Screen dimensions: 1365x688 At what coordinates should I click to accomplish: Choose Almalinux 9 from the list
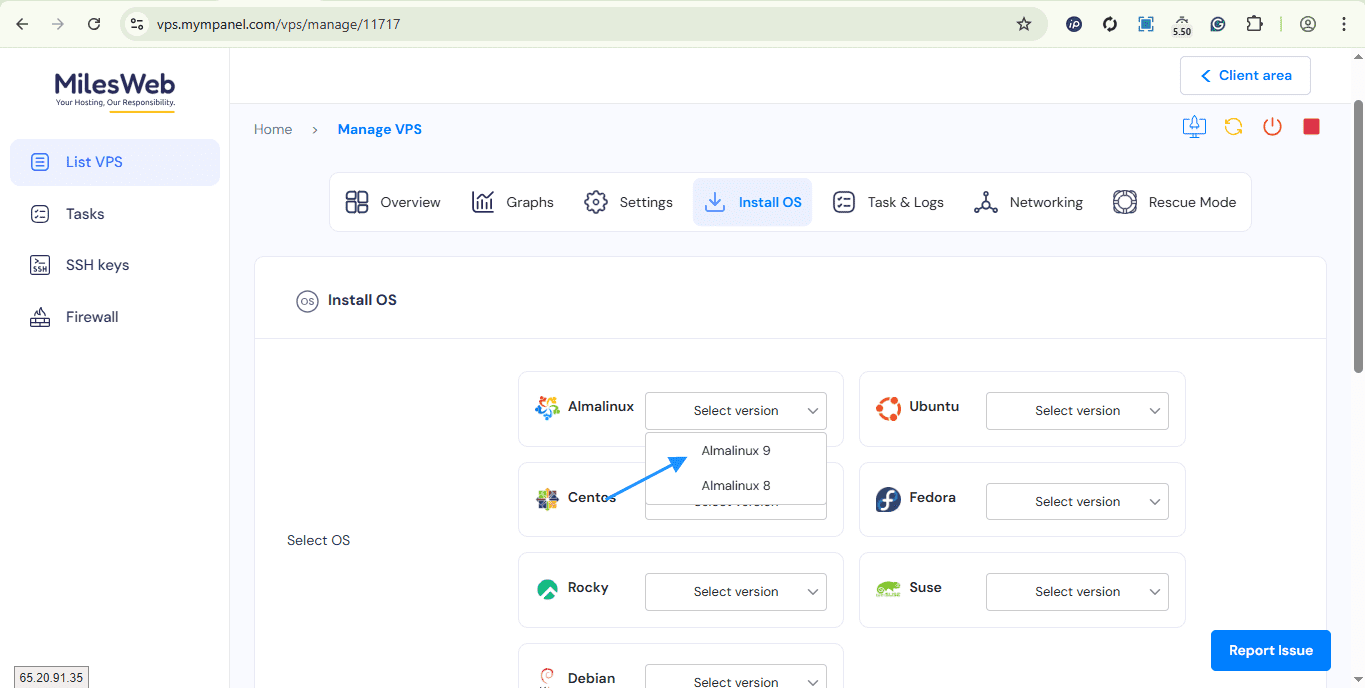(735, 451)
